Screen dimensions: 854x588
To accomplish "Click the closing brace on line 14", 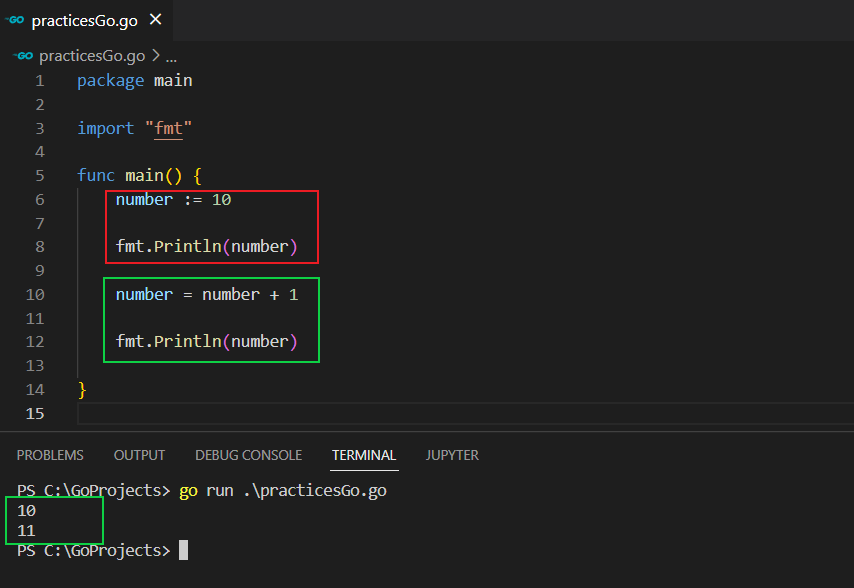I will point(82,389).
